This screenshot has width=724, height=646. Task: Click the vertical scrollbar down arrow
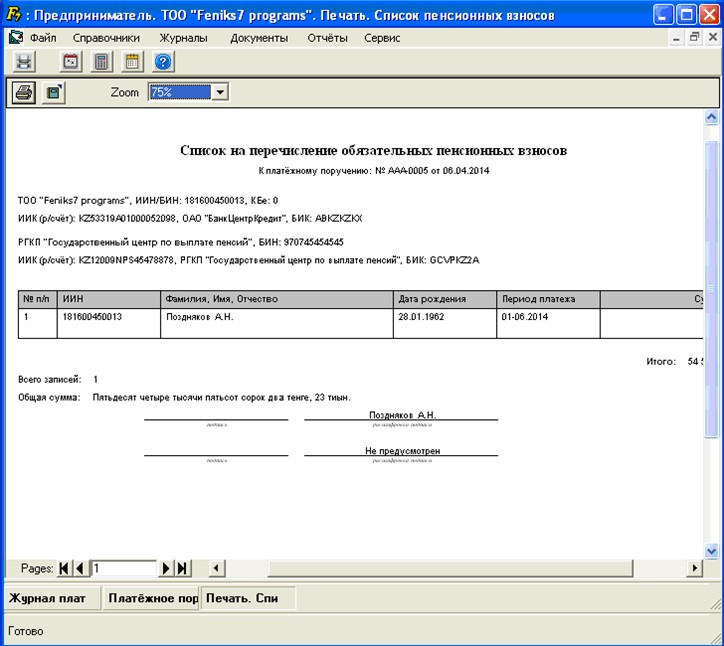tap(711, 550)
